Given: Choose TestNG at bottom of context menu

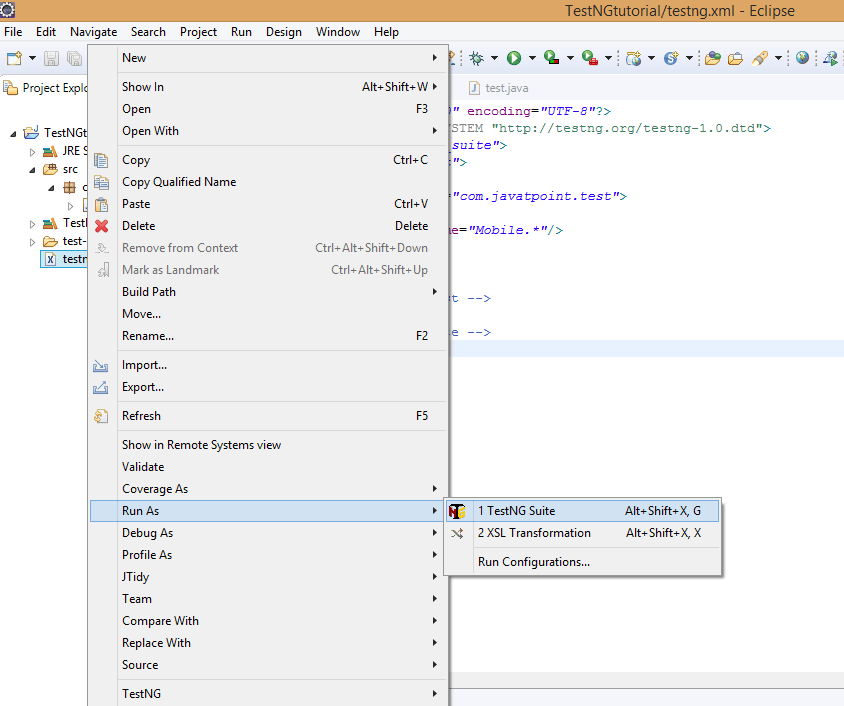Looking at the screenshot, I should [268, 694].
